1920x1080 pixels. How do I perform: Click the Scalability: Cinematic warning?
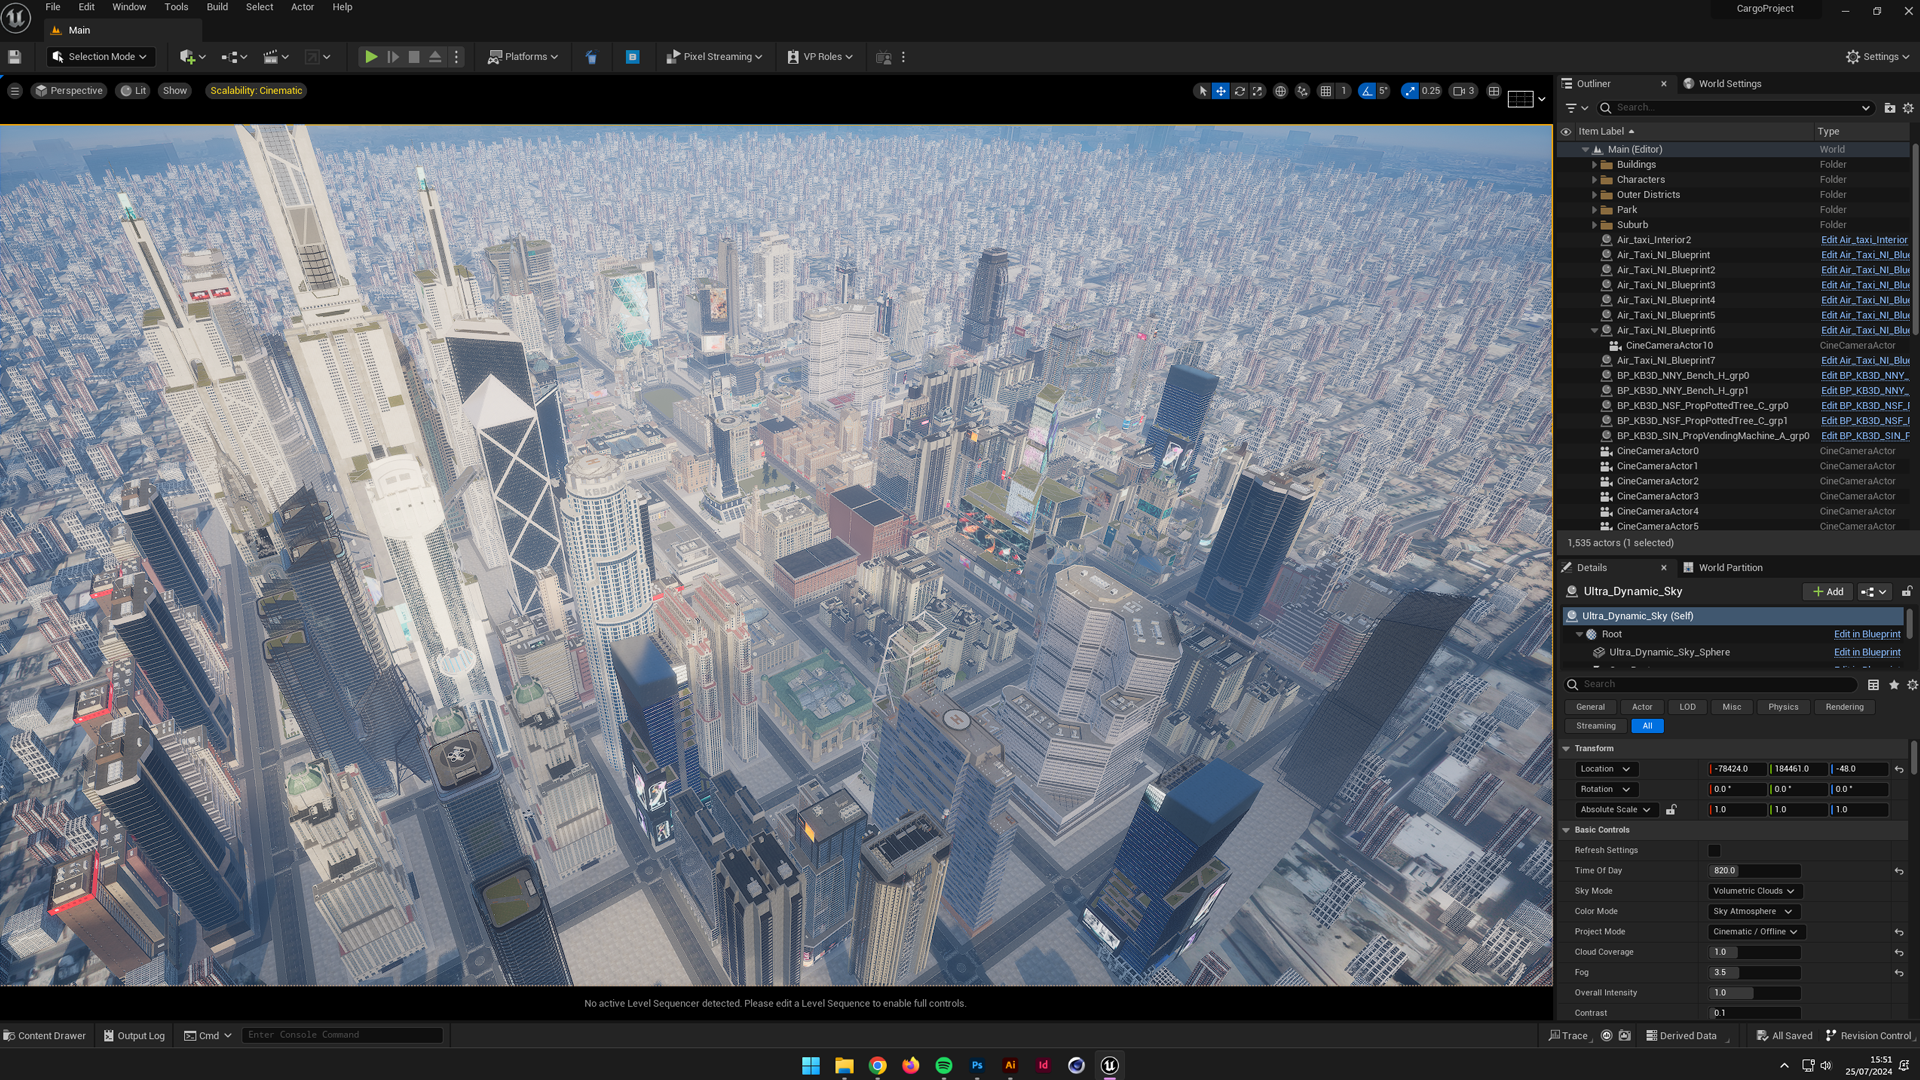tap(256, 91)
